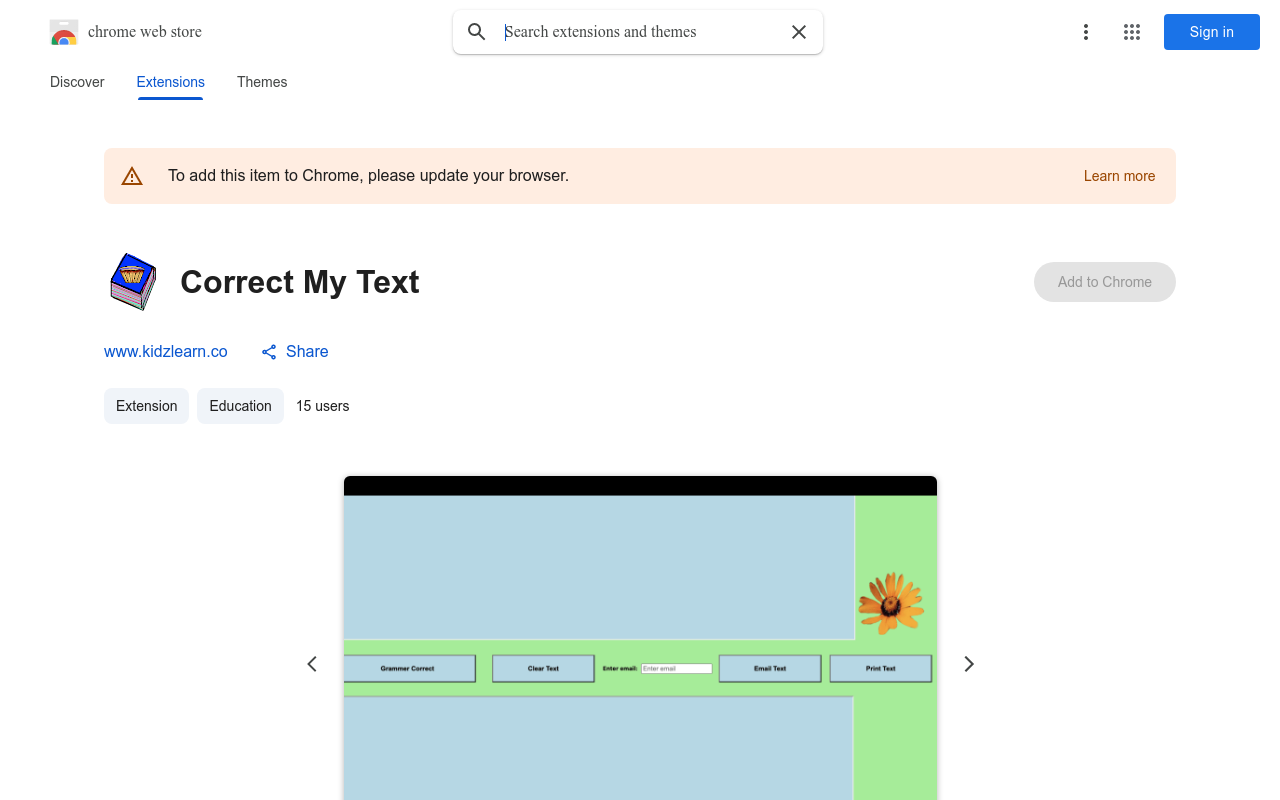1280x800 pixels.
Task: Visit www.kidzlearn.co link
Action: coord(166,352)
